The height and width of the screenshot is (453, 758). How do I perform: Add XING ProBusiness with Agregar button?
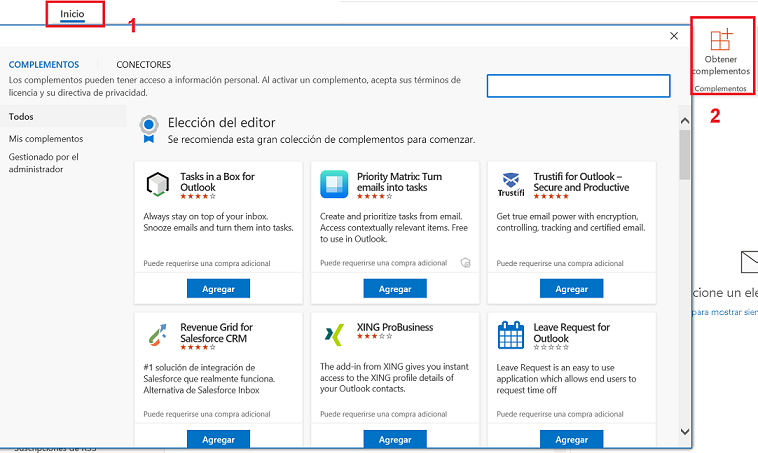coord(395,439)
